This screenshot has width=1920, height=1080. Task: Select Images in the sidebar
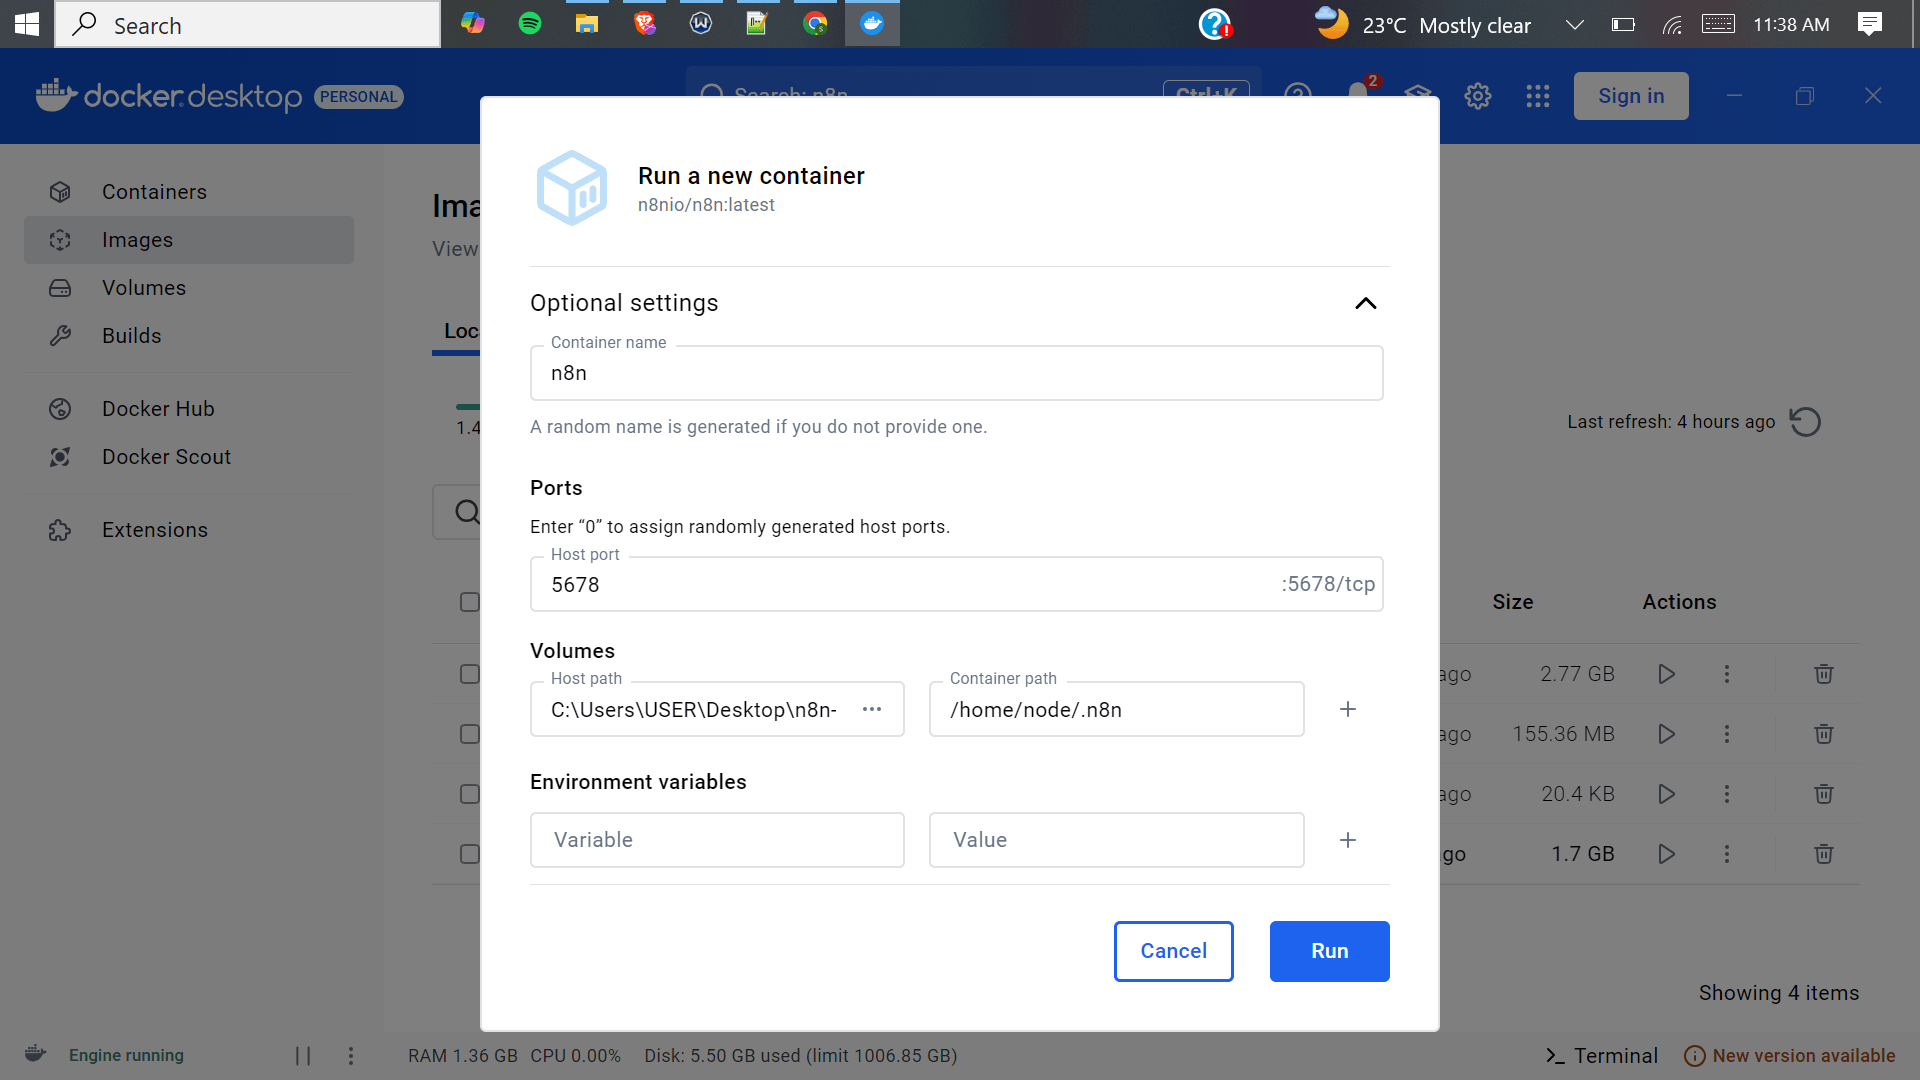(x=189, y=240)
